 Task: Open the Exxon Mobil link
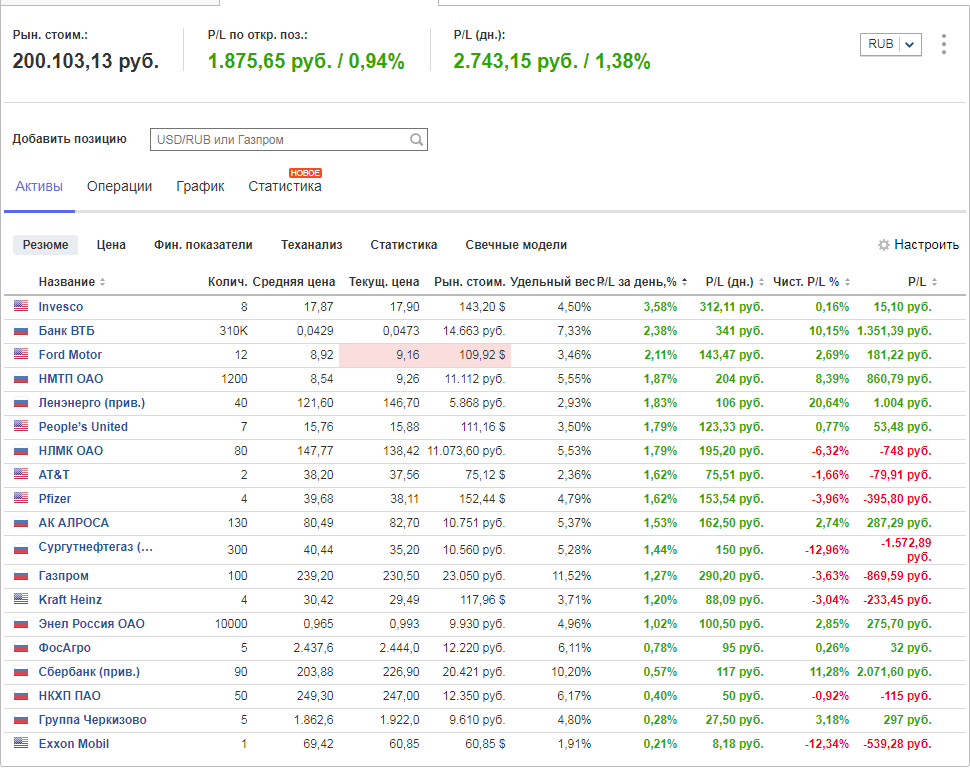click(74, 744)
